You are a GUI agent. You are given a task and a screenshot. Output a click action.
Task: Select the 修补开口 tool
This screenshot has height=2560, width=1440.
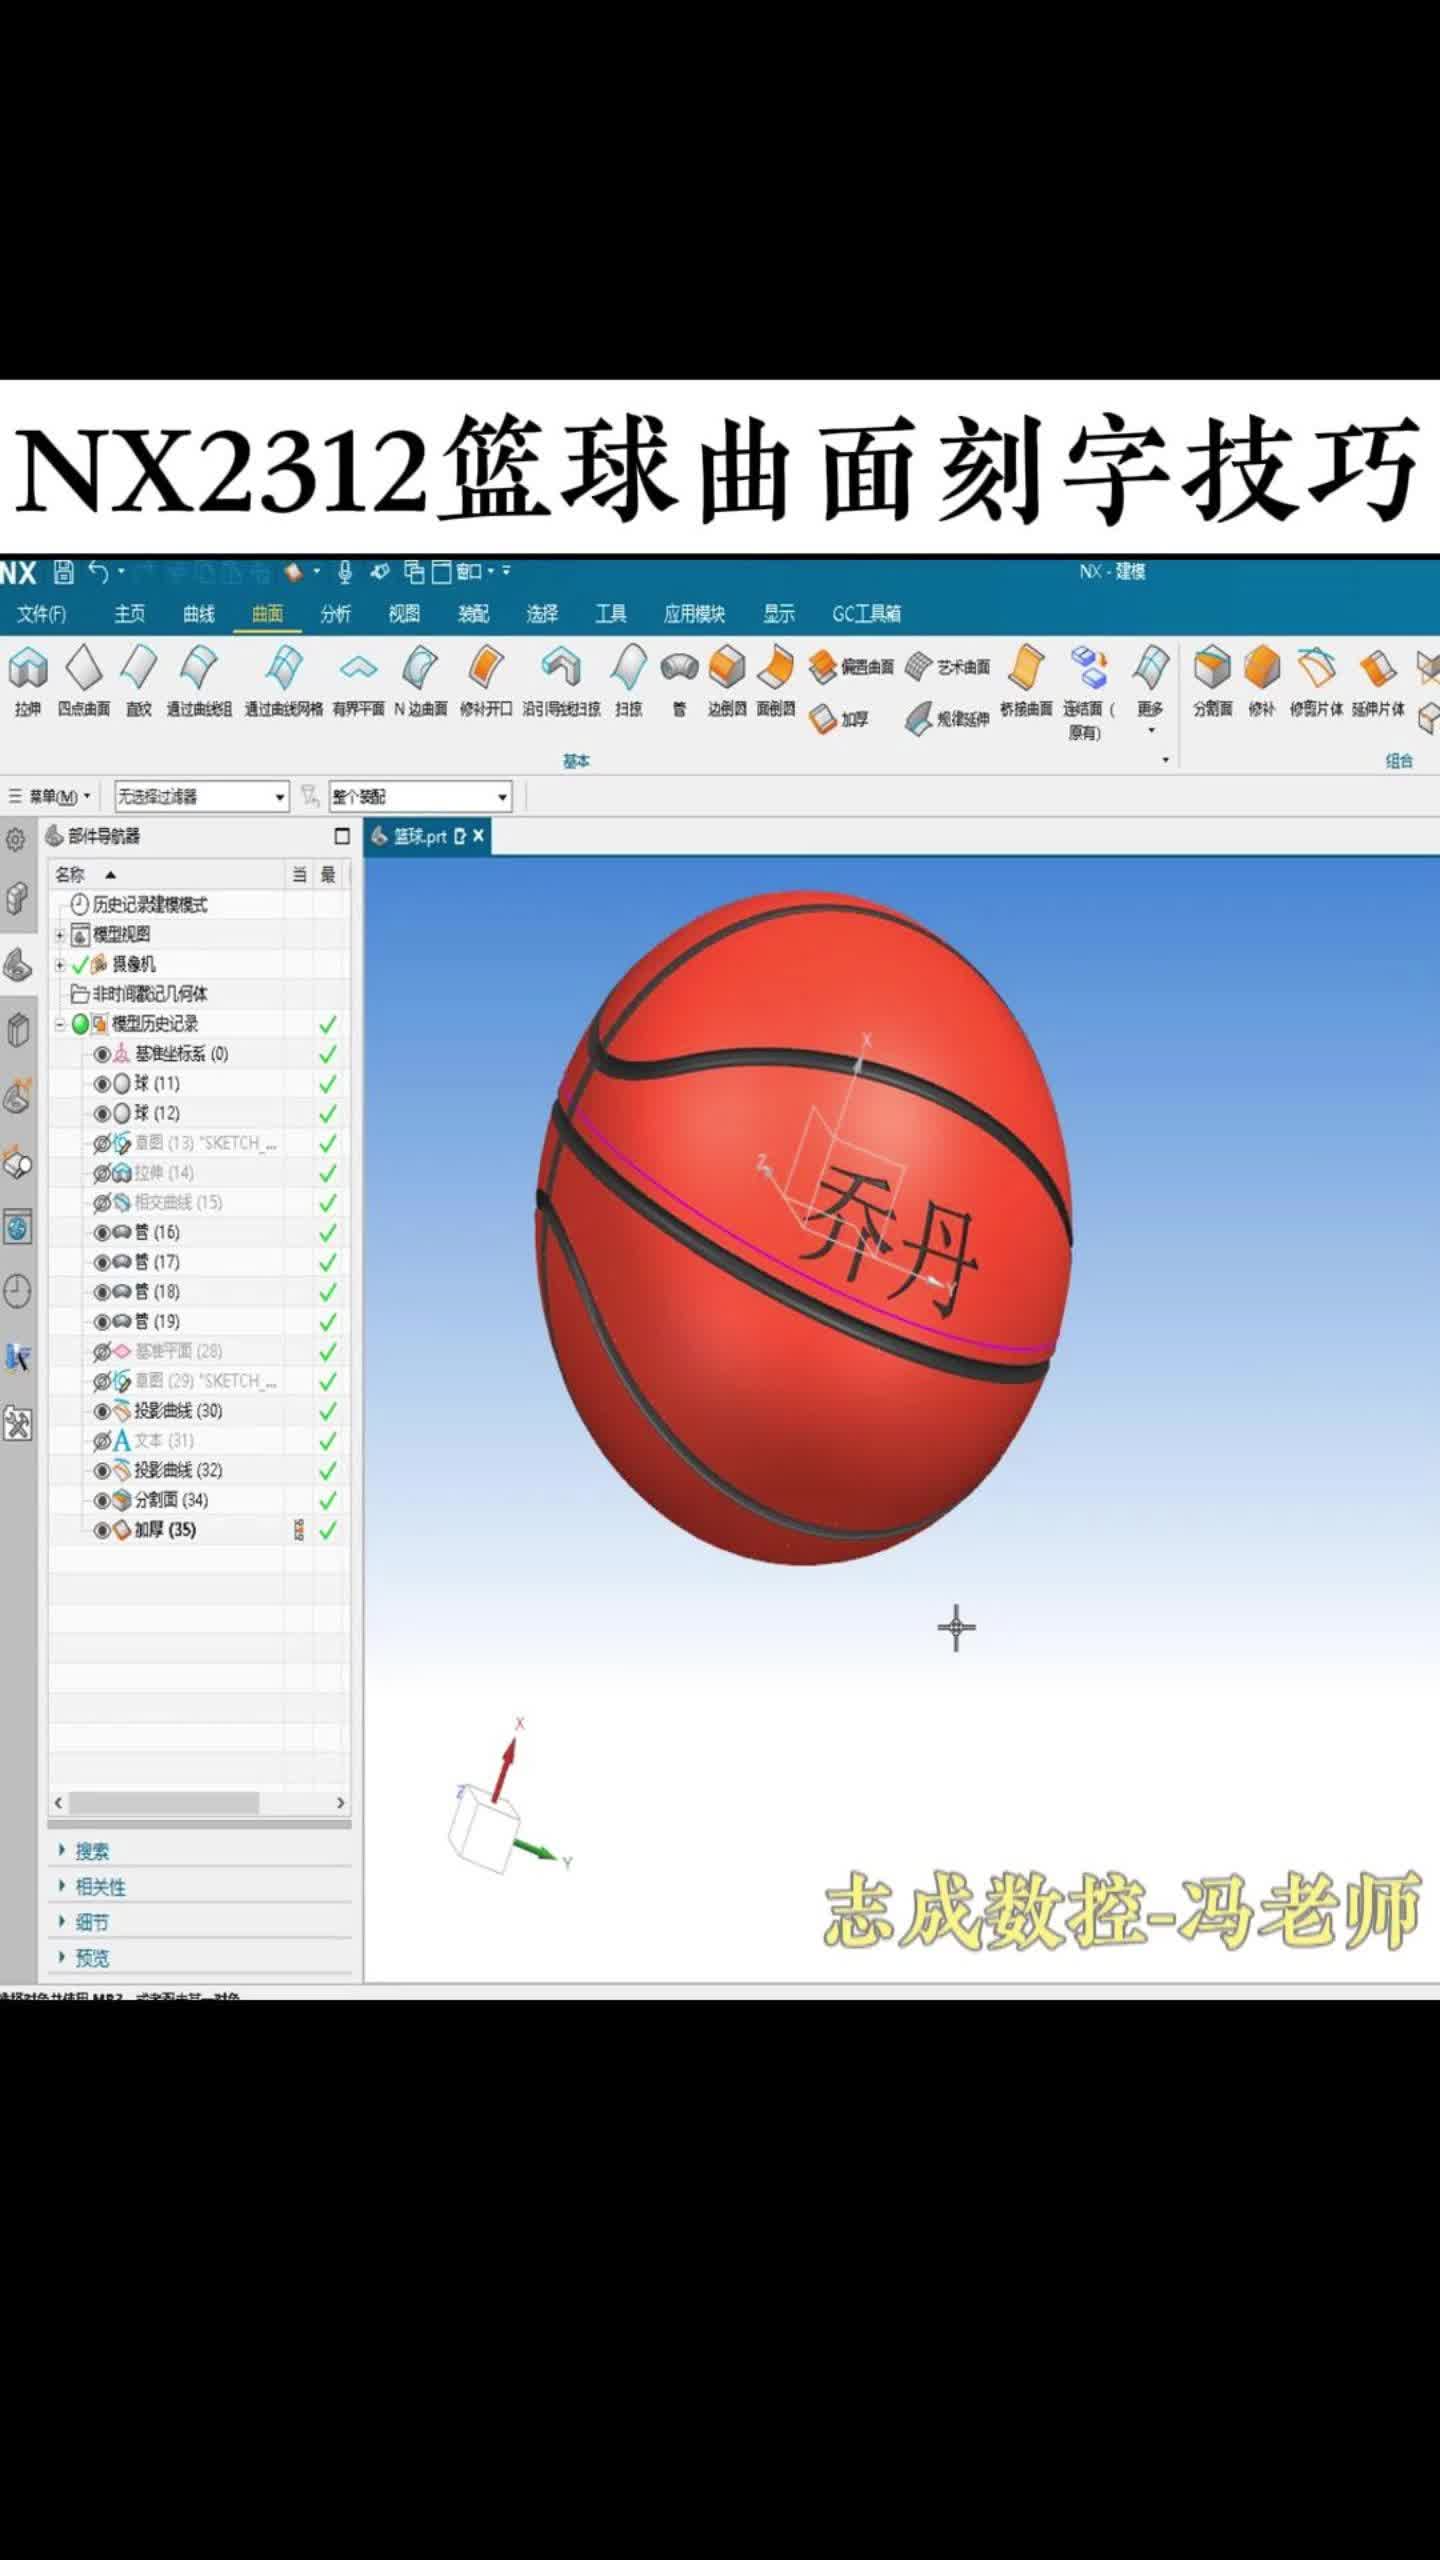[486, 681]
